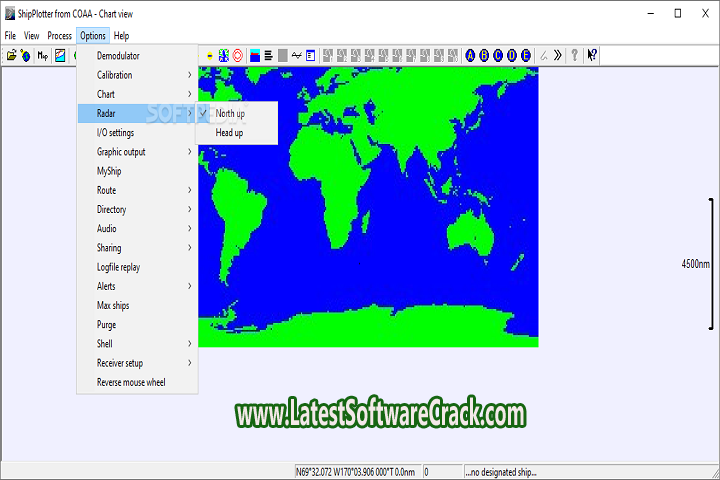The image size is (720, 480).
Task: Click Australia on the world chart
Action: tap(469, 233)
